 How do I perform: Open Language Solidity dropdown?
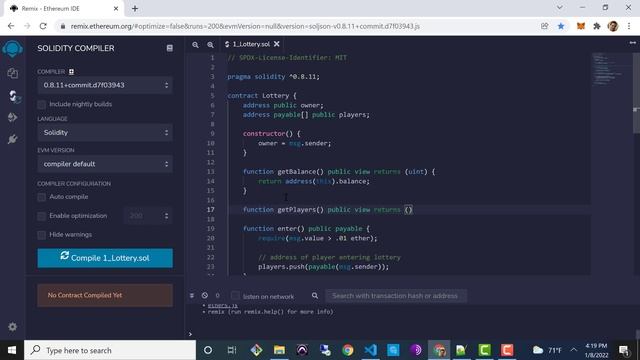tap(105, 133)
